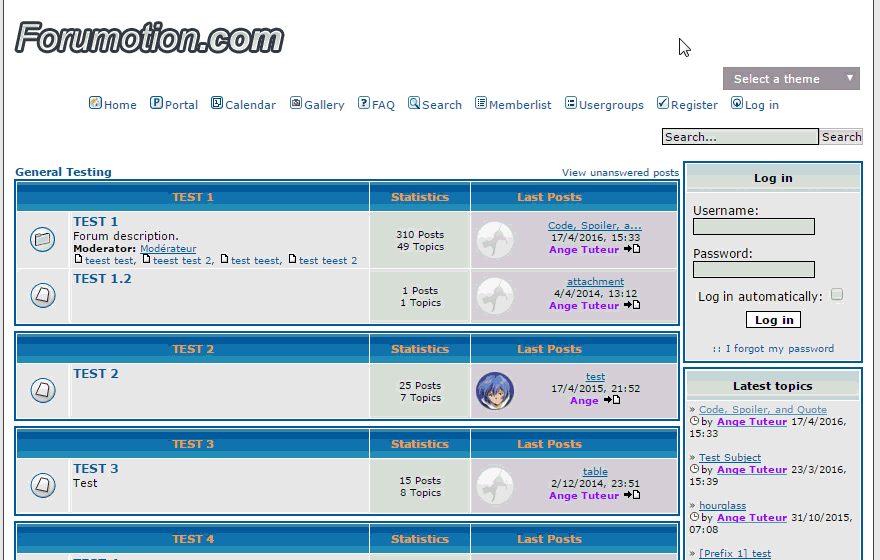Click the Search magnifier icon in navigation
This screenshot has height=560, width=880.
tap(414, 103)
